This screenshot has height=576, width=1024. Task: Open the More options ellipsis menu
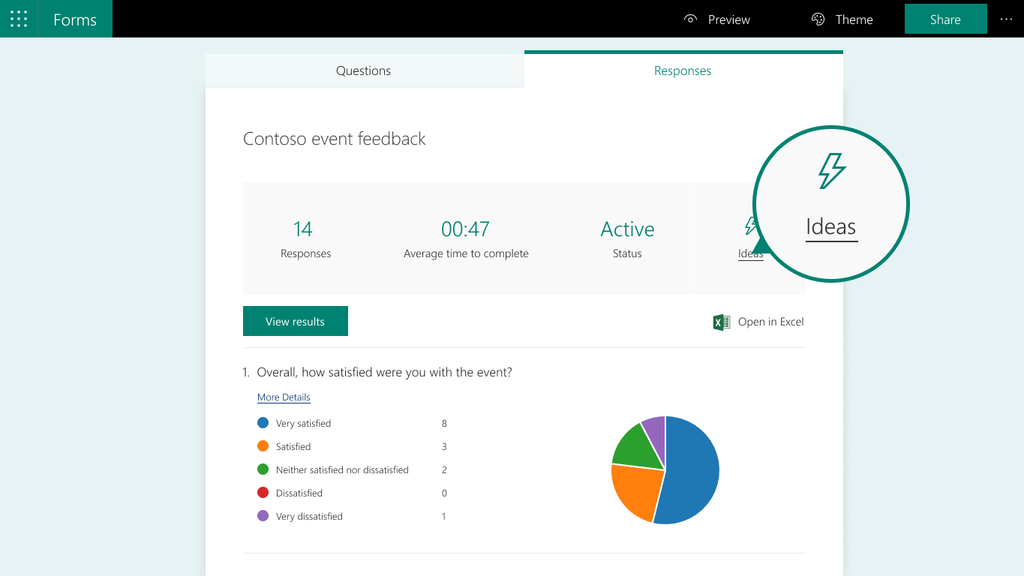pos(1006,18)
